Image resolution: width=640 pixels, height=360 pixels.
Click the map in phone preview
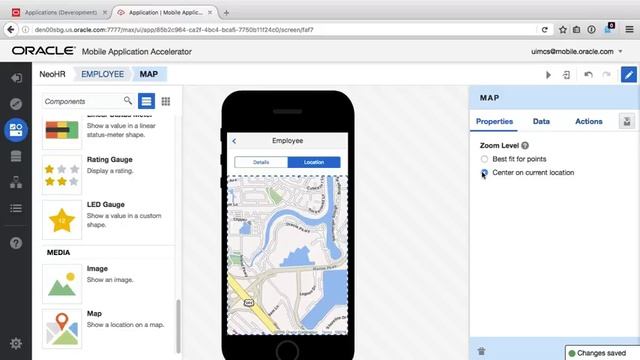[287, 255]
